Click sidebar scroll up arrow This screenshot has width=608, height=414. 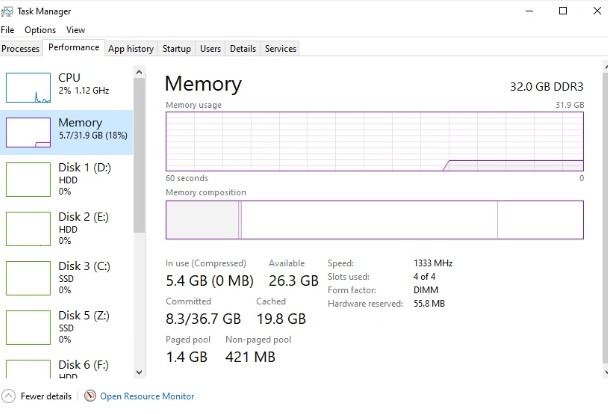(x=140, y=72)
